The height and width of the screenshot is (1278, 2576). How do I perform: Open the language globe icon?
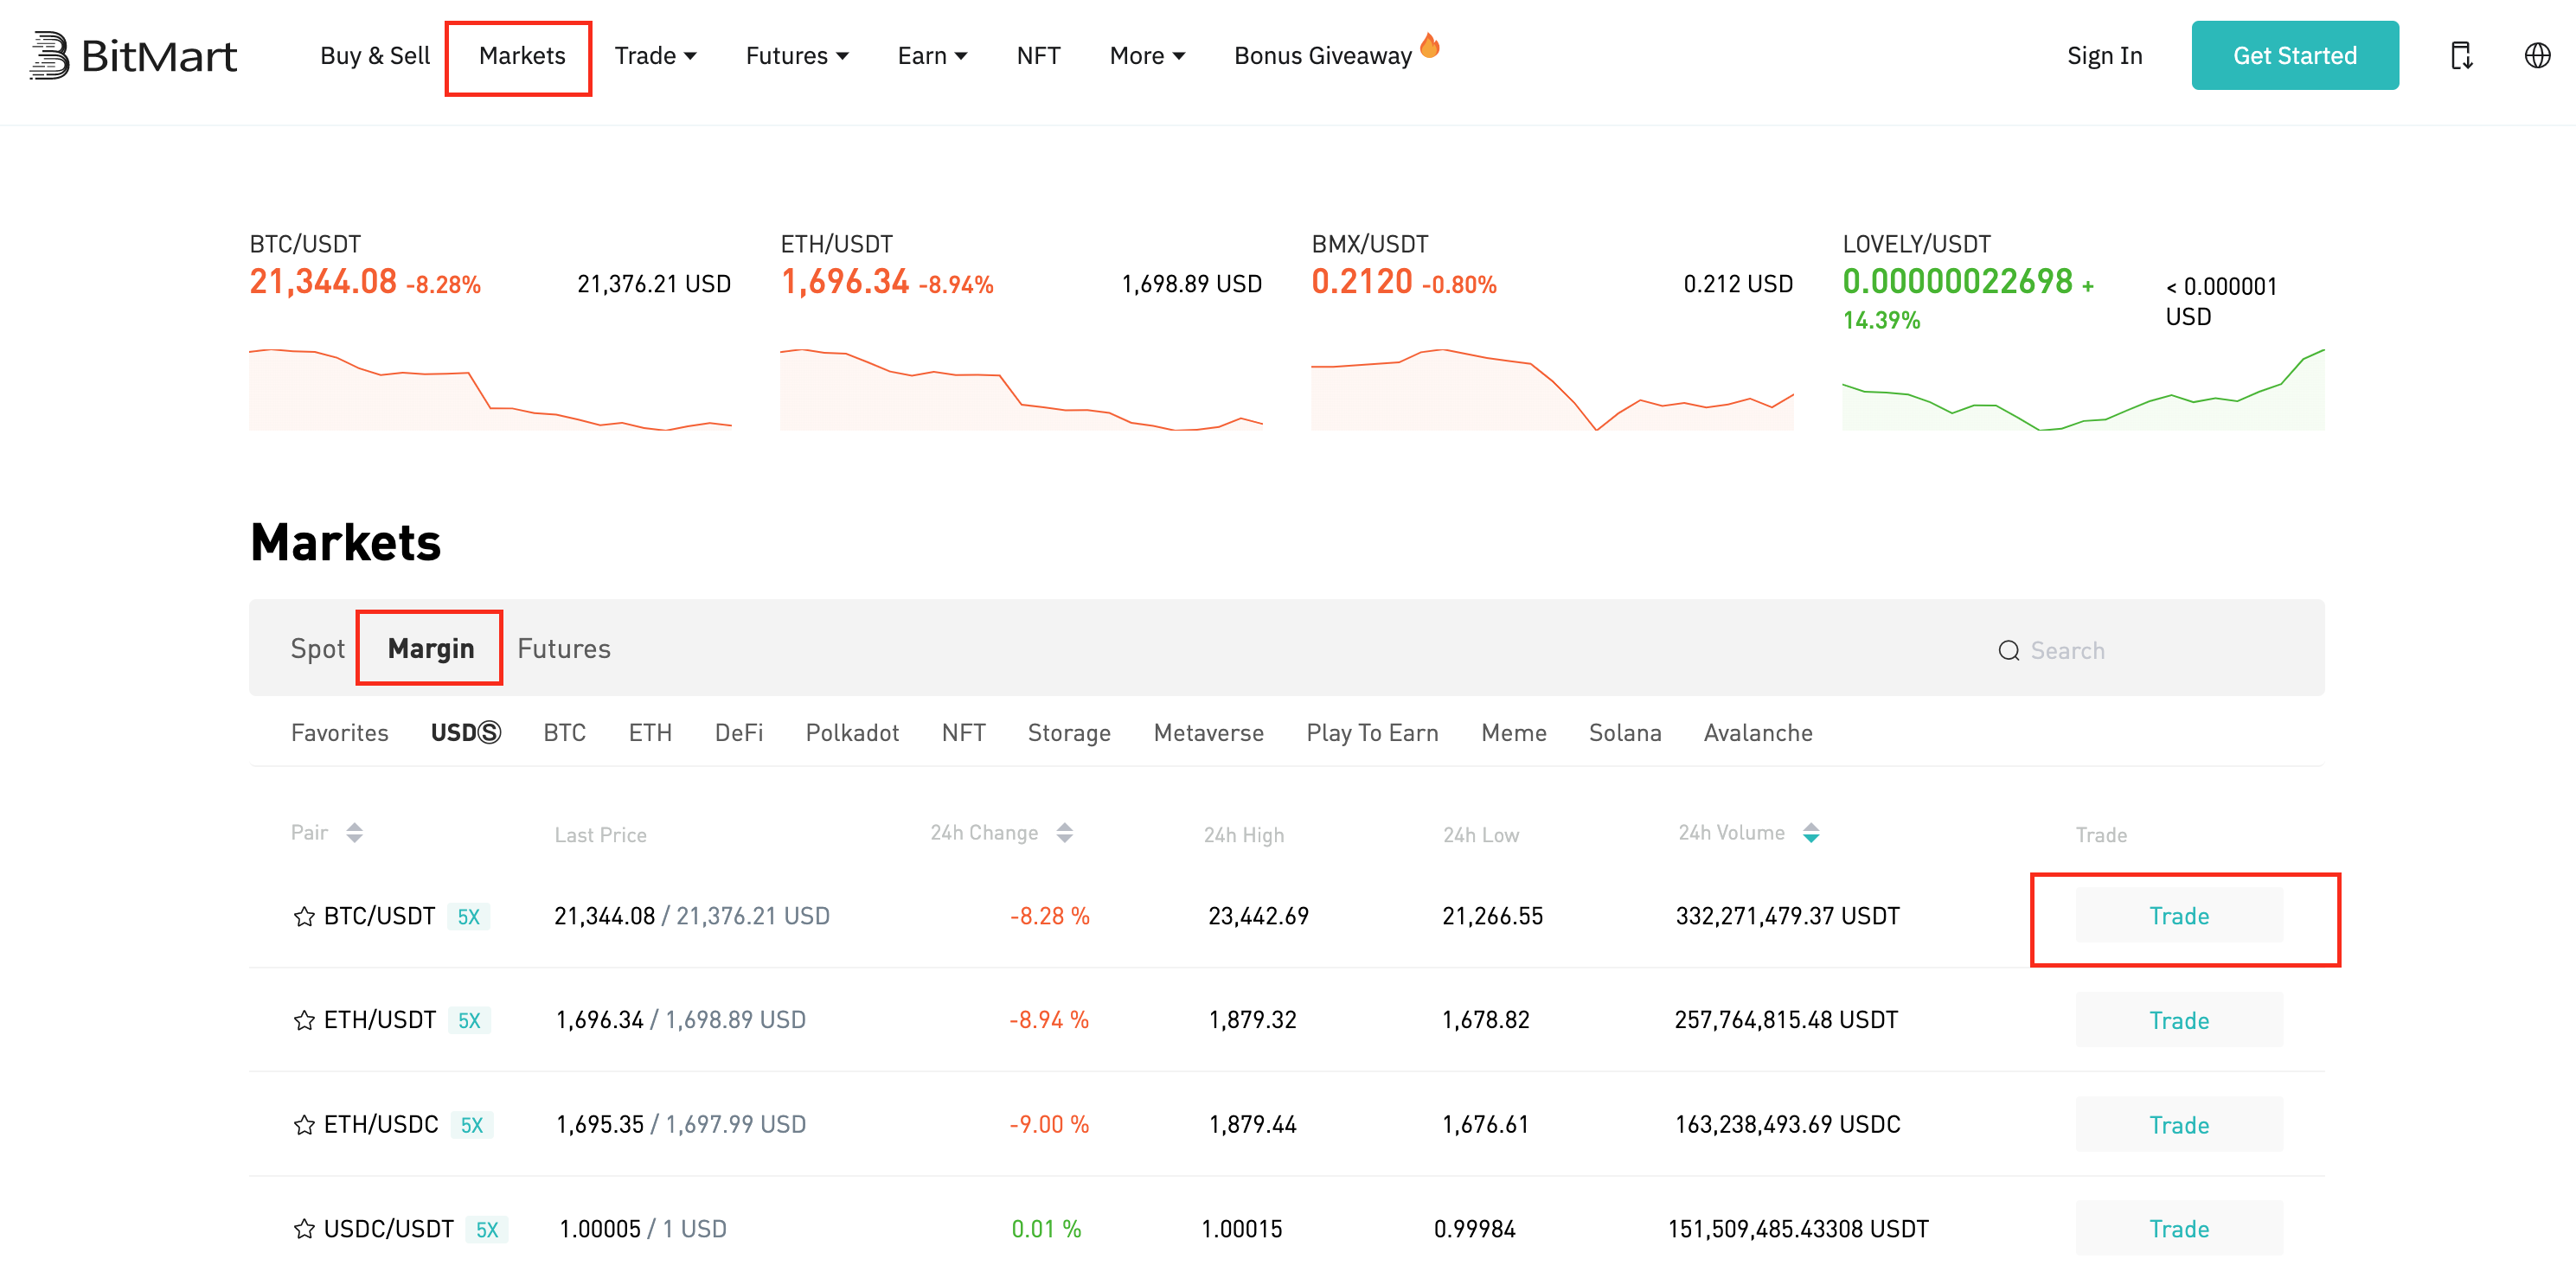(2537, 55)
